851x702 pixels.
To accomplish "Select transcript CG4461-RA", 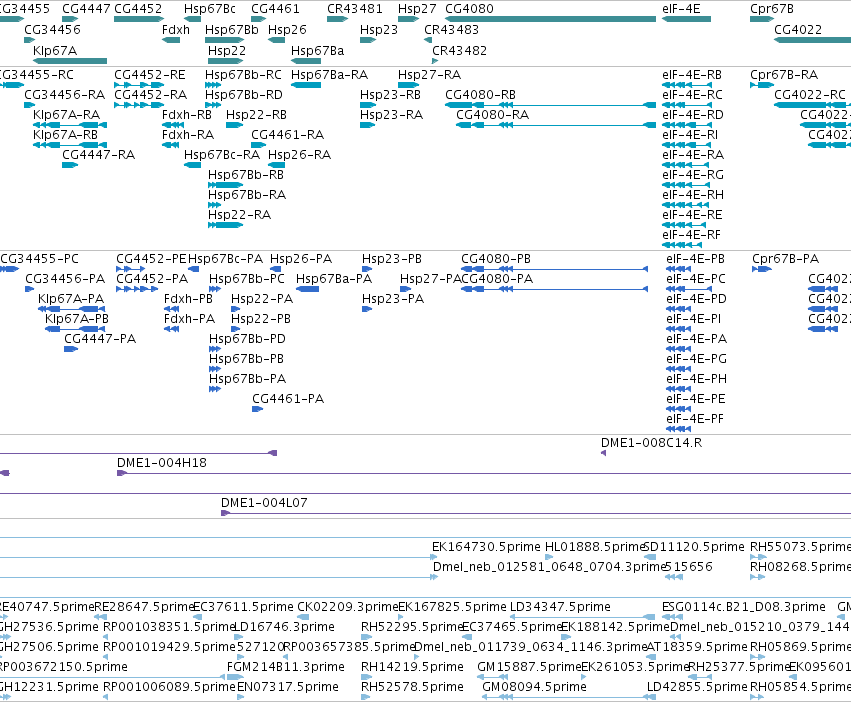I will pos(287,135).
